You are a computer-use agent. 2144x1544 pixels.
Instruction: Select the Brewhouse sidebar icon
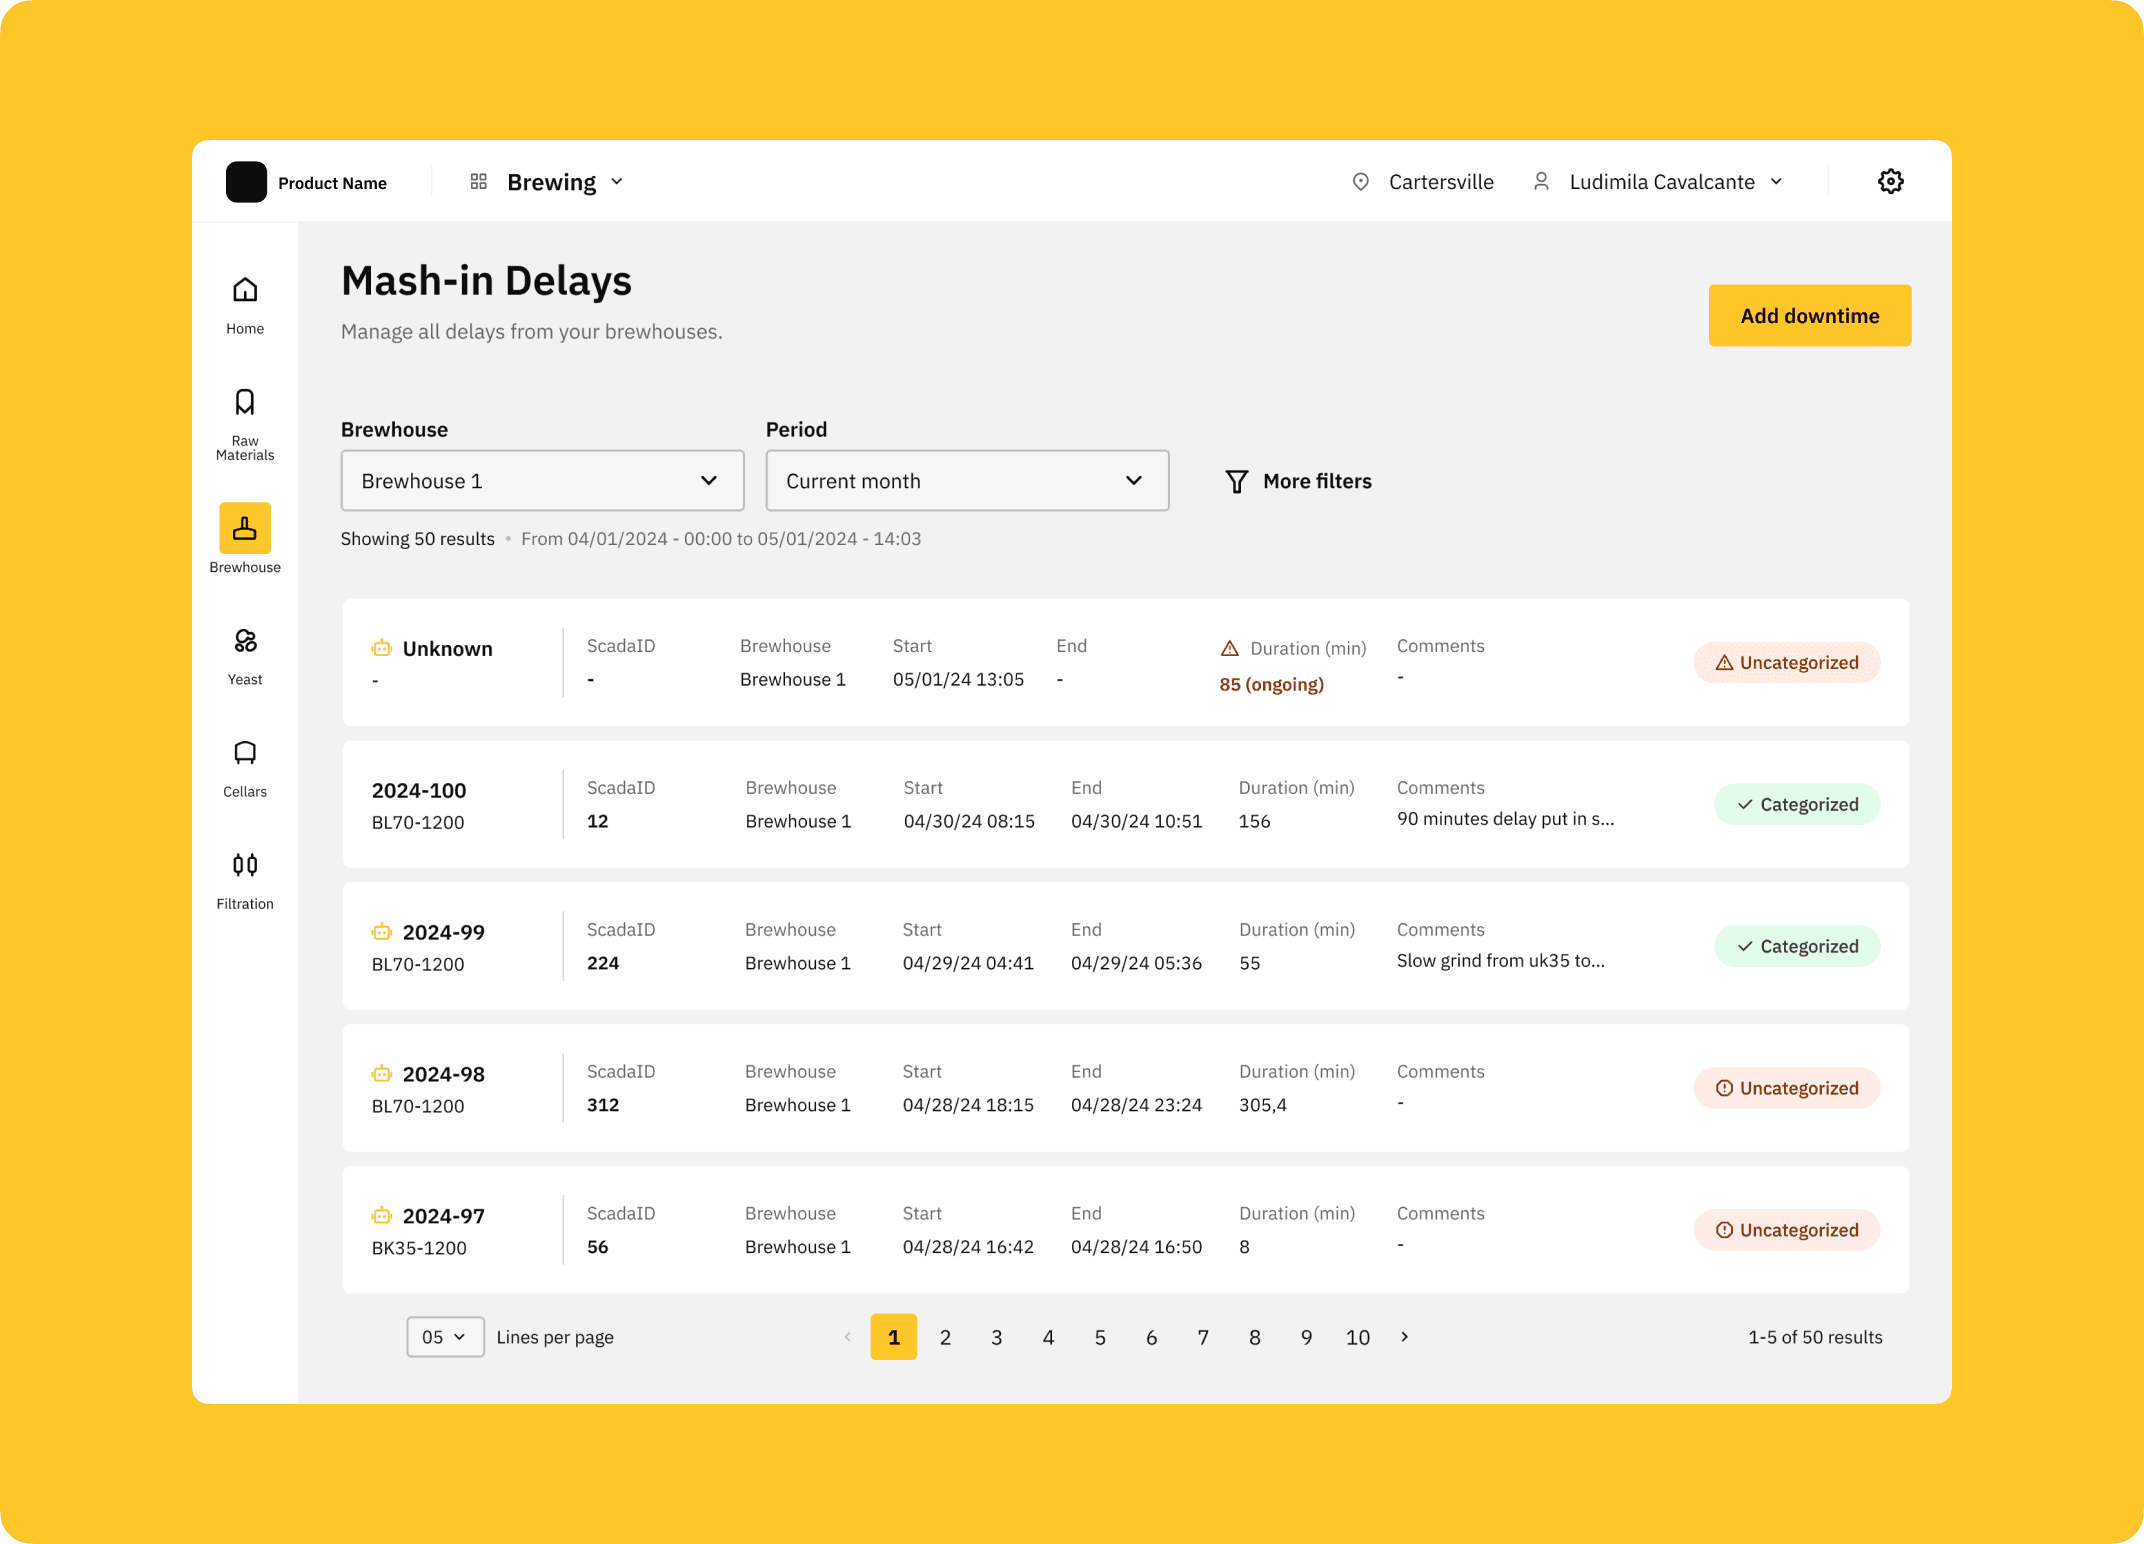coord(245,528)
